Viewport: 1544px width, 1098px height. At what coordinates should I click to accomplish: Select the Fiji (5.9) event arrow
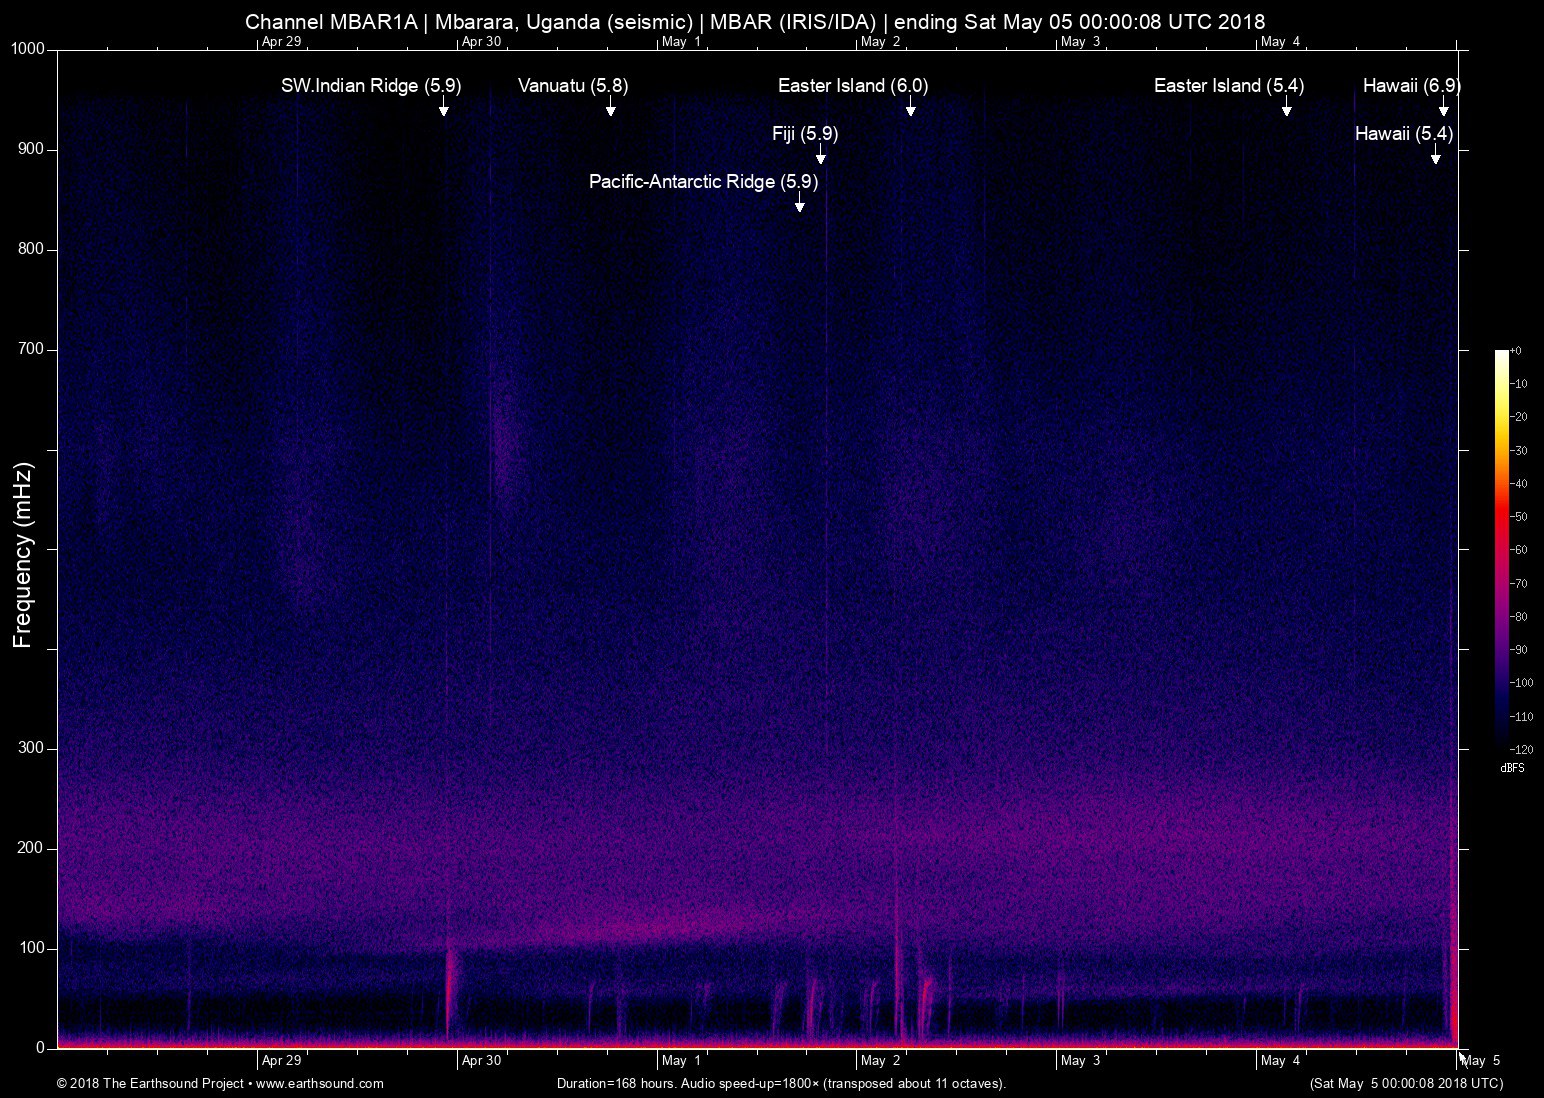(x=820, y=155)
